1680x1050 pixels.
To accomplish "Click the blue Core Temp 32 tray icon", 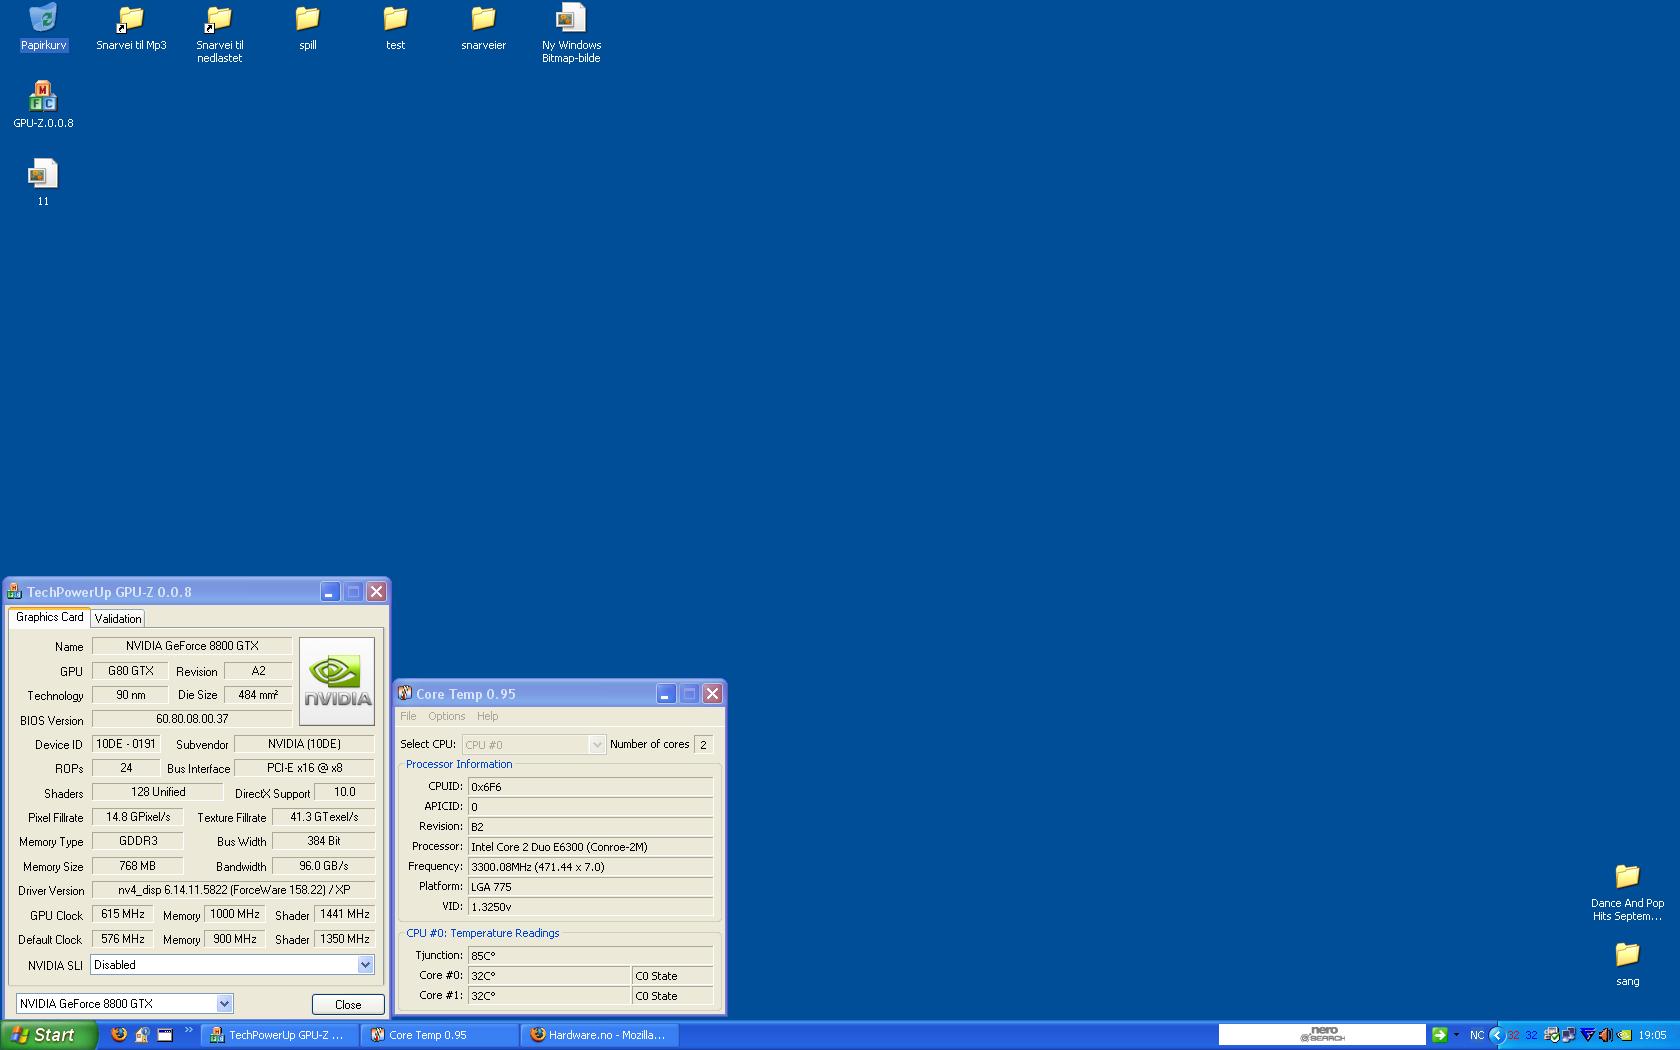I will 1531,1035.
